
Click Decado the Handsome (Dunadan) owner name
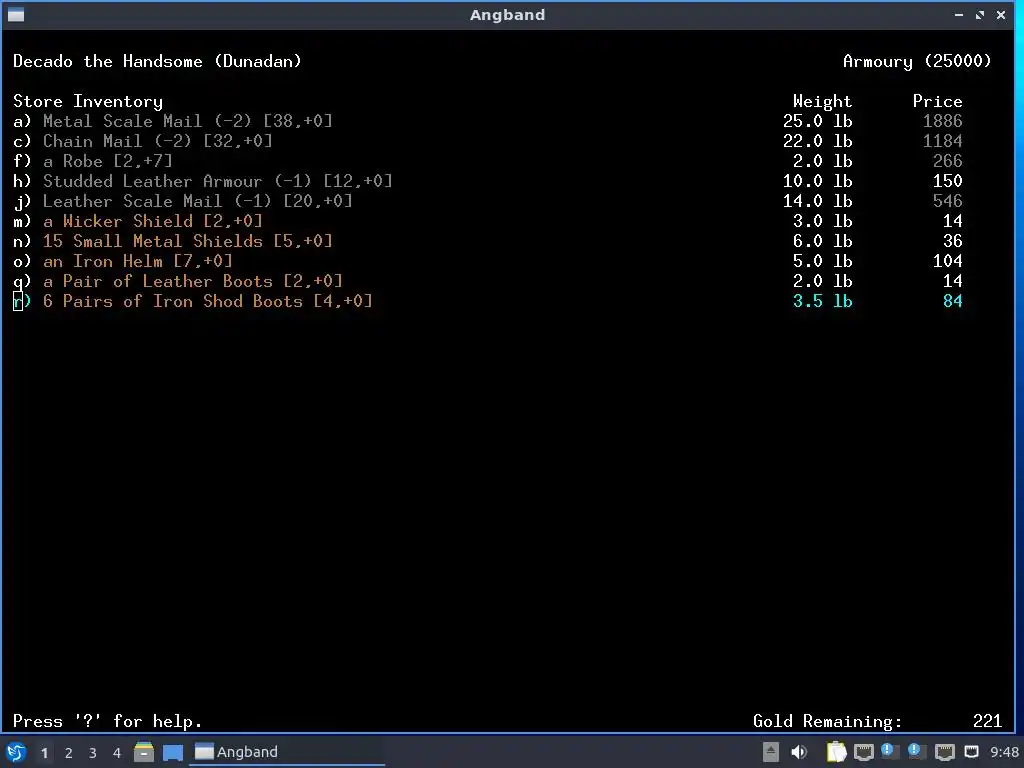157,61
